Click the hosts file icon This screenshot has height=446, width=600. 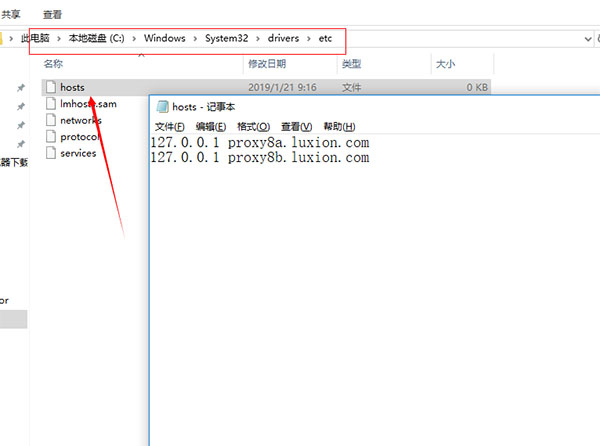(51, 87)
